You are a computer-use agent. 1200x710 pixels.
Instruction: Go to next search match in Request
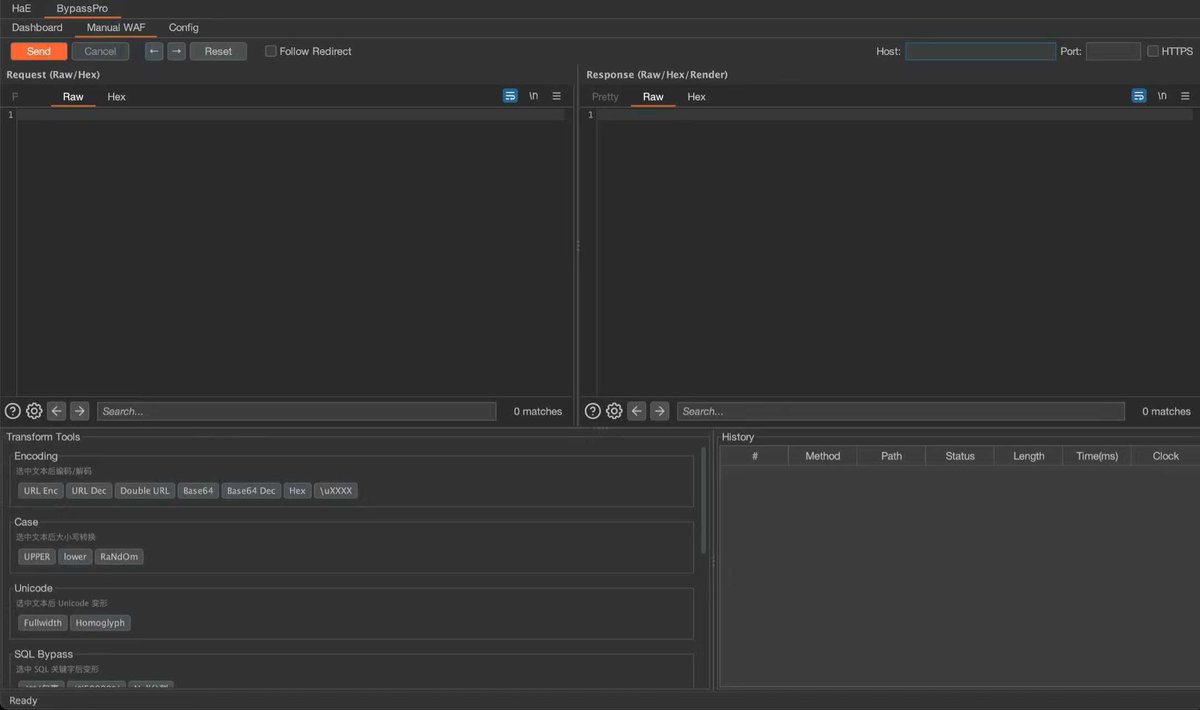(80, 411)
